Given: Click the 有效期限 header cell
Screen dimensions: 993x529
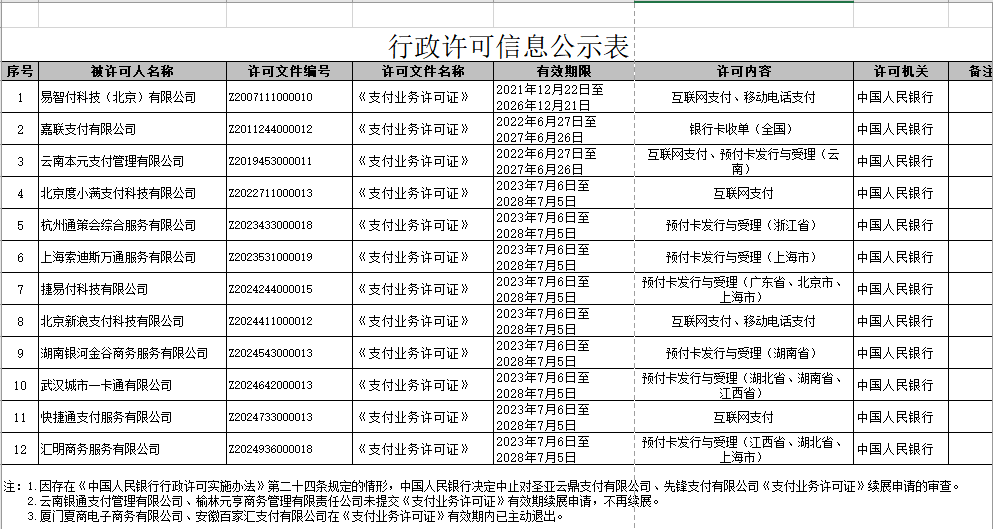Looking at the screenshot, I should click(564, 71).
